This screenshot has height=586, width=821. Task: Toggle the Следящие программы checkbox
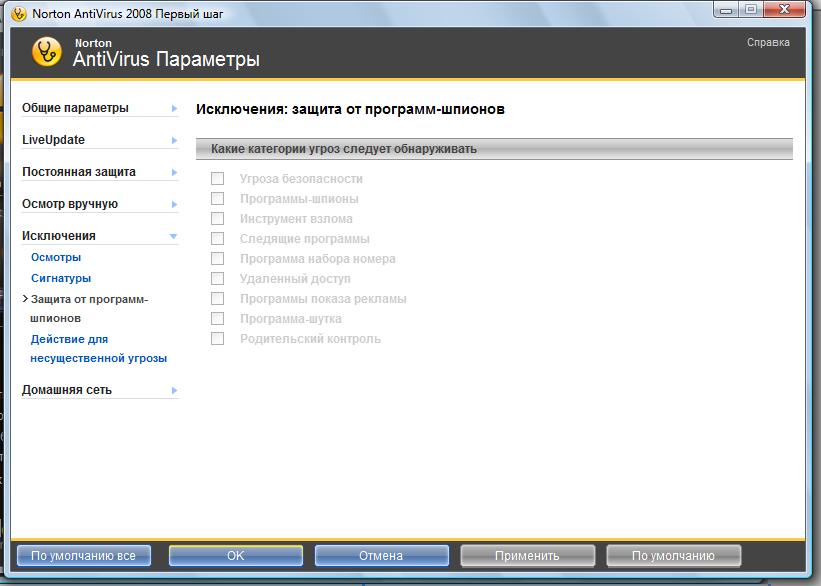pyautogui.click(x=217, y=239)
